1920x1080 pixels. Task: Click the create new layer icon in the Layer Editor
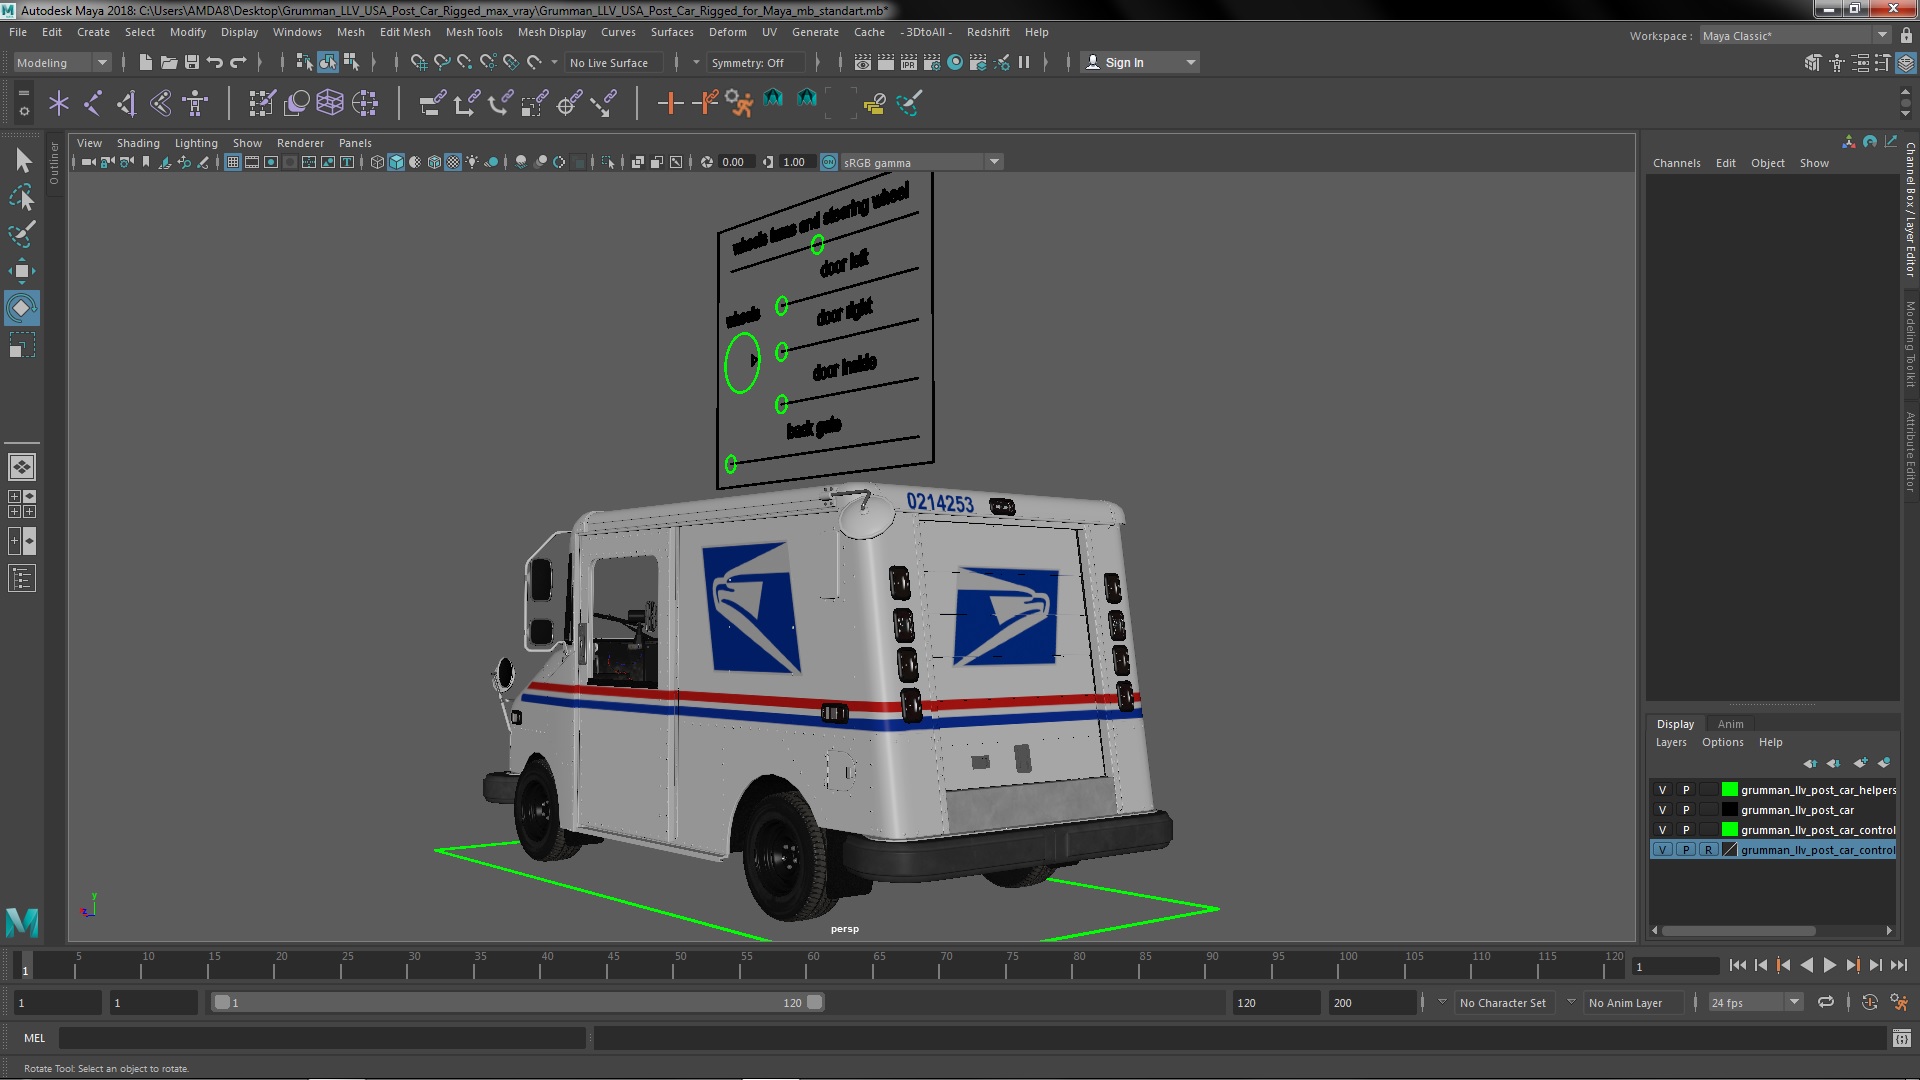[1860, 763]
